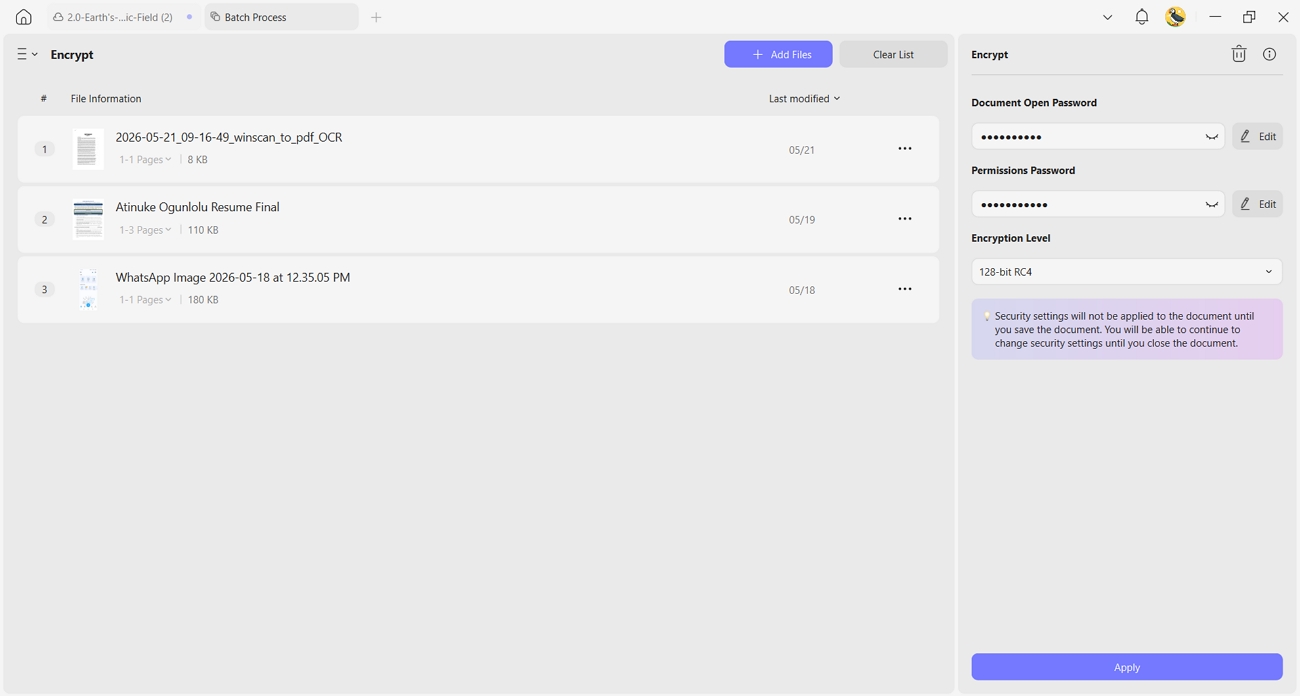Click the Apply button
Viewport: 1300px width, 696px height.
pyautogui.click(x=1126, y=667)
